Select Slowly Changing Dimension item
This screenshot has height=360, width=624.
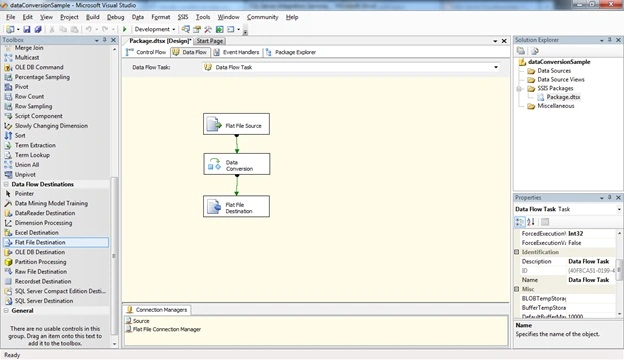[x=51, y=126]
